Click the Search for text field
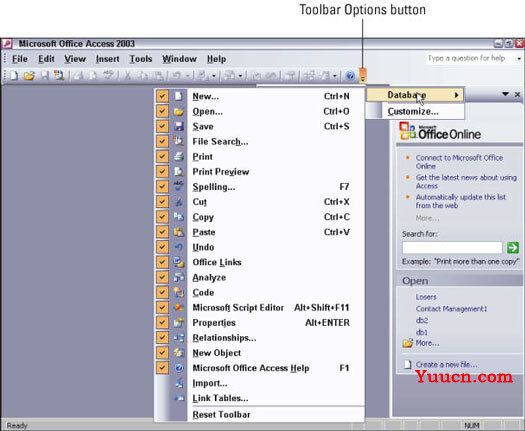Screen dimensions: 525x431 click(452, 248)
